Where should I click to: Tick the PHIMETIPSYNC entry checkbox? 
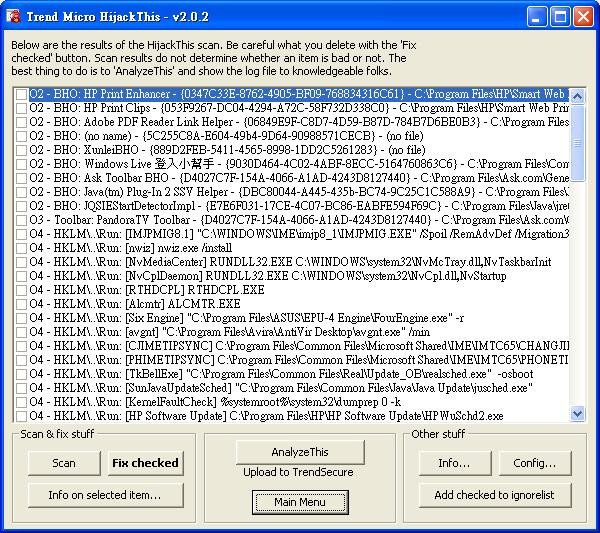[x=21, y=360]
